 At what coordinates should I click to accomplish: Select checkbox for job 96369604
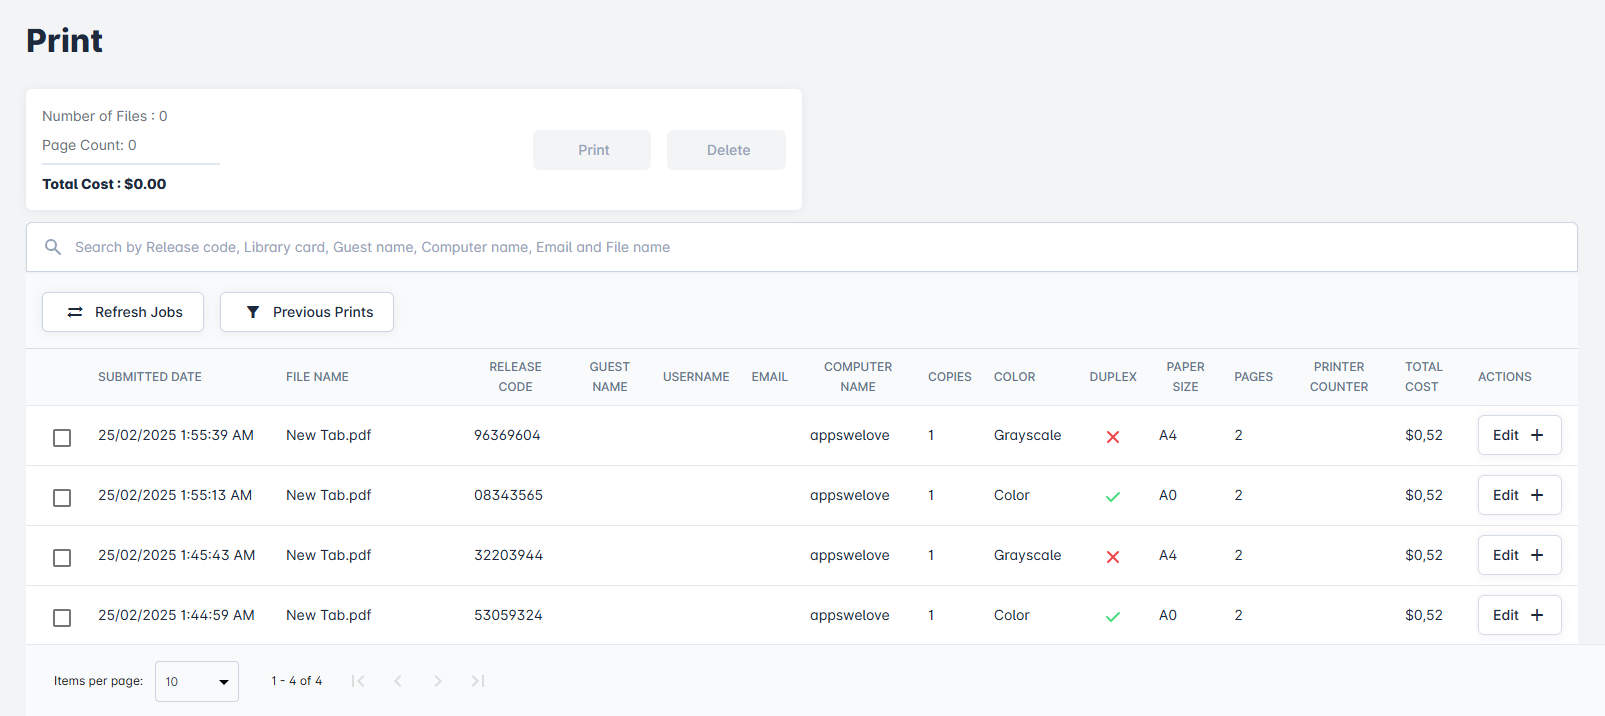[x=62, y=438]
